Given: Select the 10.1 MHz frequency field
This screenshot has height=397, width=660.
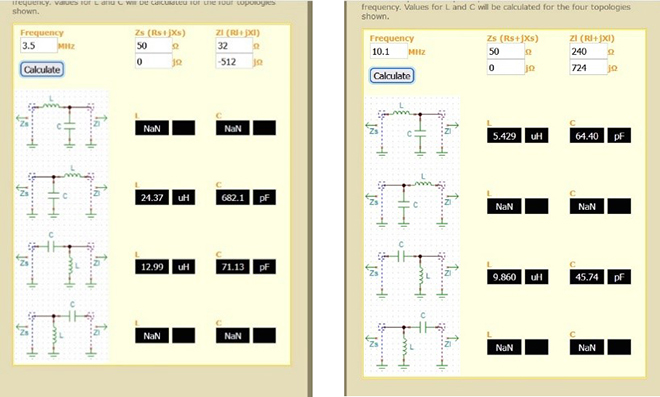Looking at the screenshot, I should point(389,51).
